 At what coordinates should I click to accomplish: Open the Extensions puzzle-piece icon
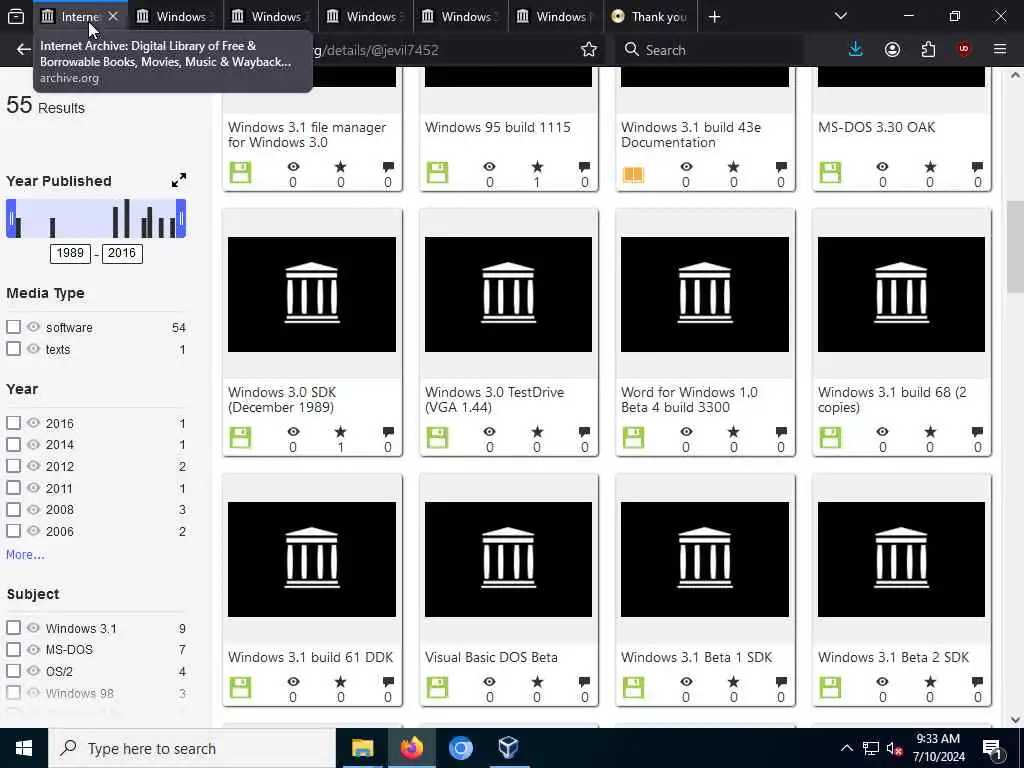point(928,50)
